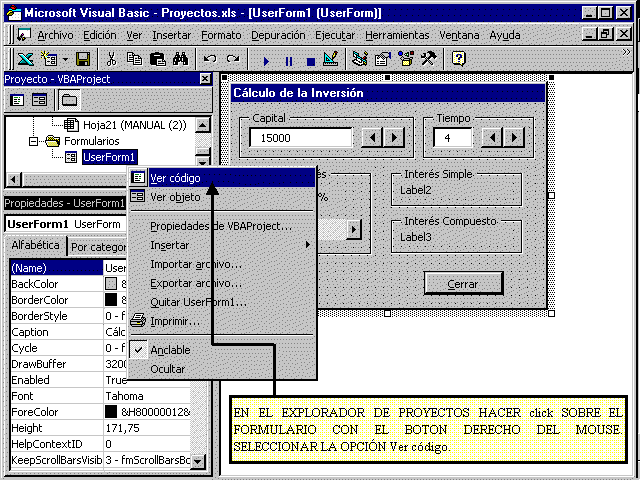Click the Capital spinner right arrow

click(x=394, y=138)
